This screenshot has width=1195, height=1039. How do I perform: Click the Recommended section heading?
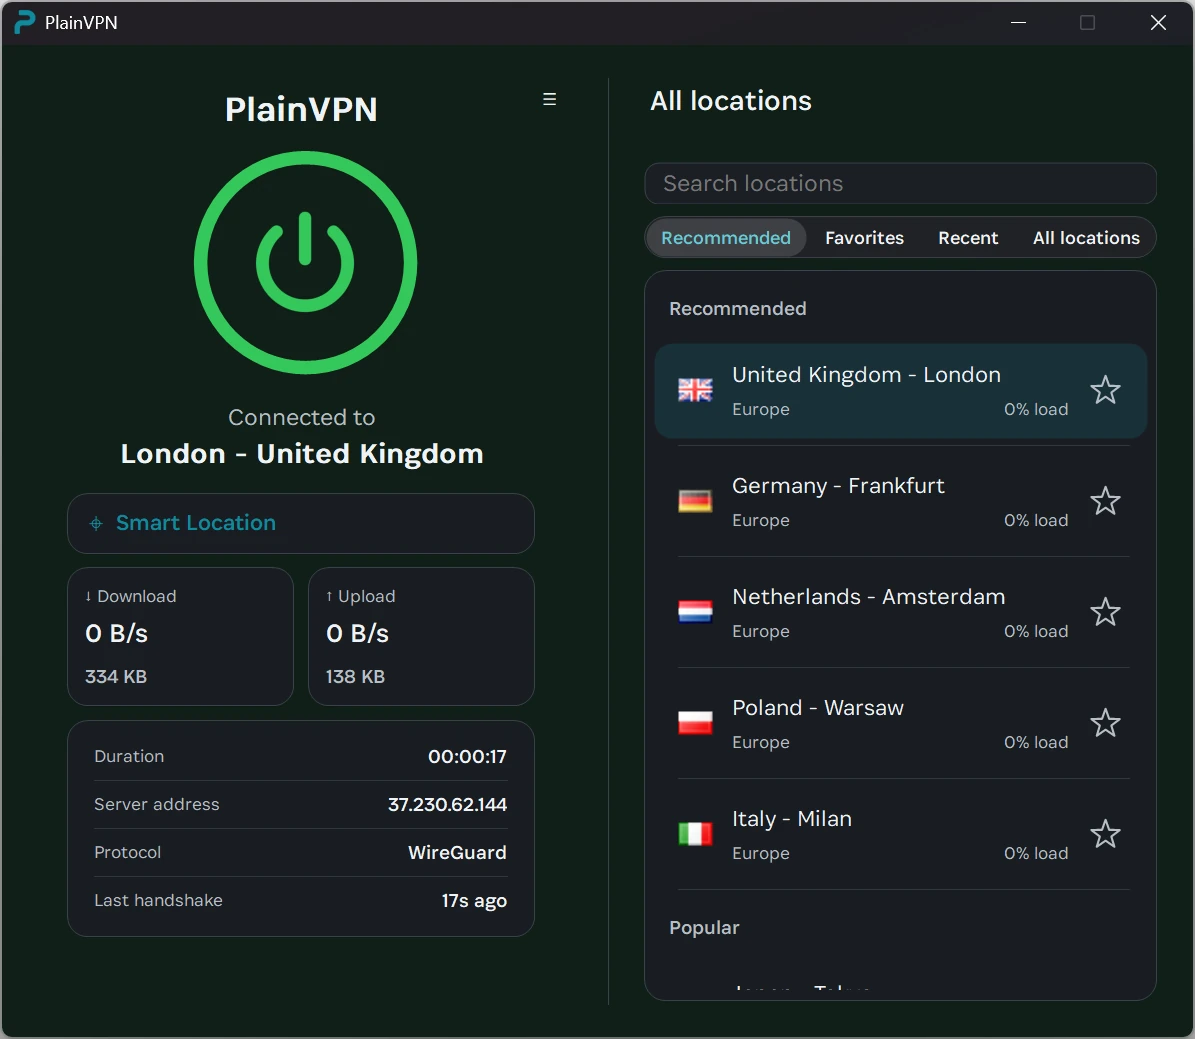click(x=738, y=309)
